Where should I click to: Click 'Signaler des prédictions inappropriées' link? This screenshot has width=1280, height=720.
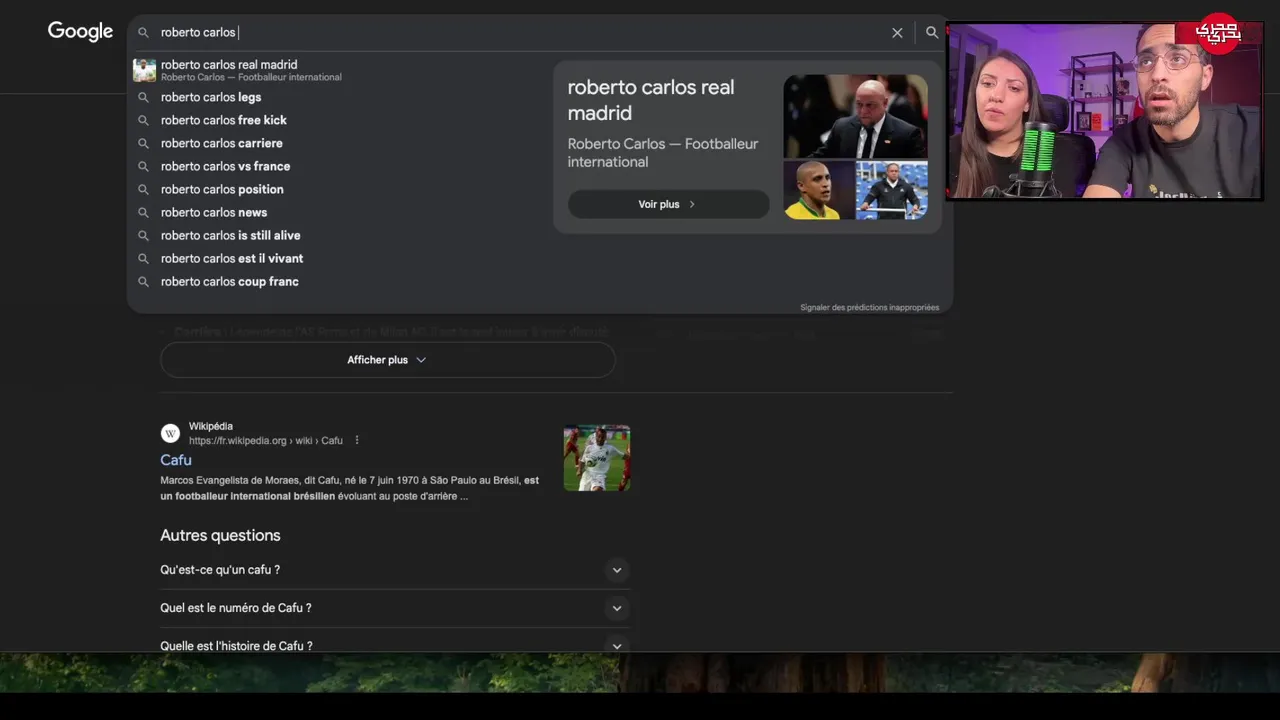[x=869, y=307]
